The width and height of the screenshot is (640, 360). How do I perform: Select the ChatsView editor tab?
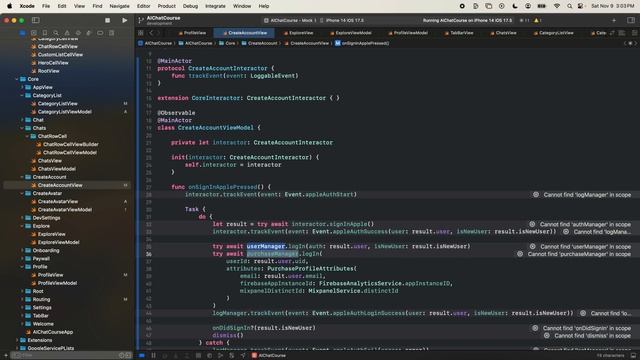click(x=503, y=33)
